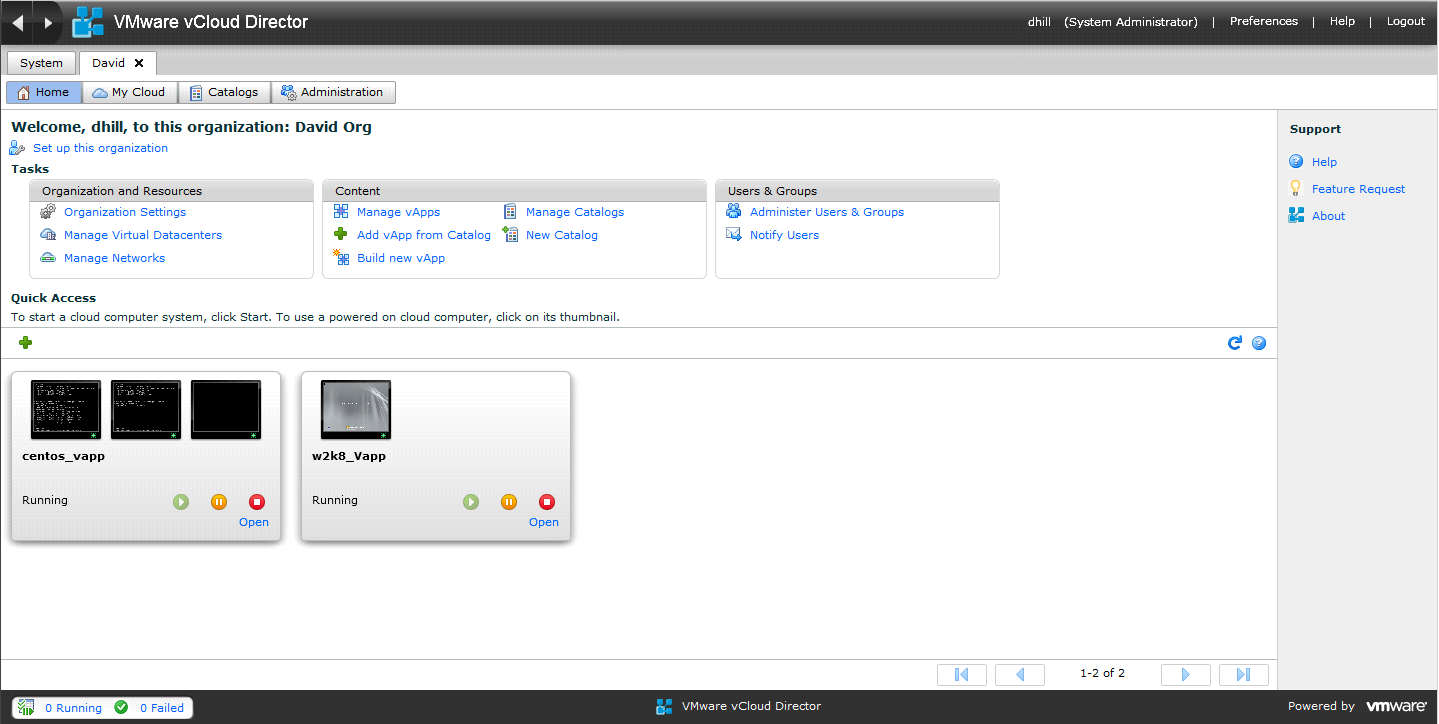Open the Administration section
The height and width of the screenshot is (724, 1439).
(333, 92)
